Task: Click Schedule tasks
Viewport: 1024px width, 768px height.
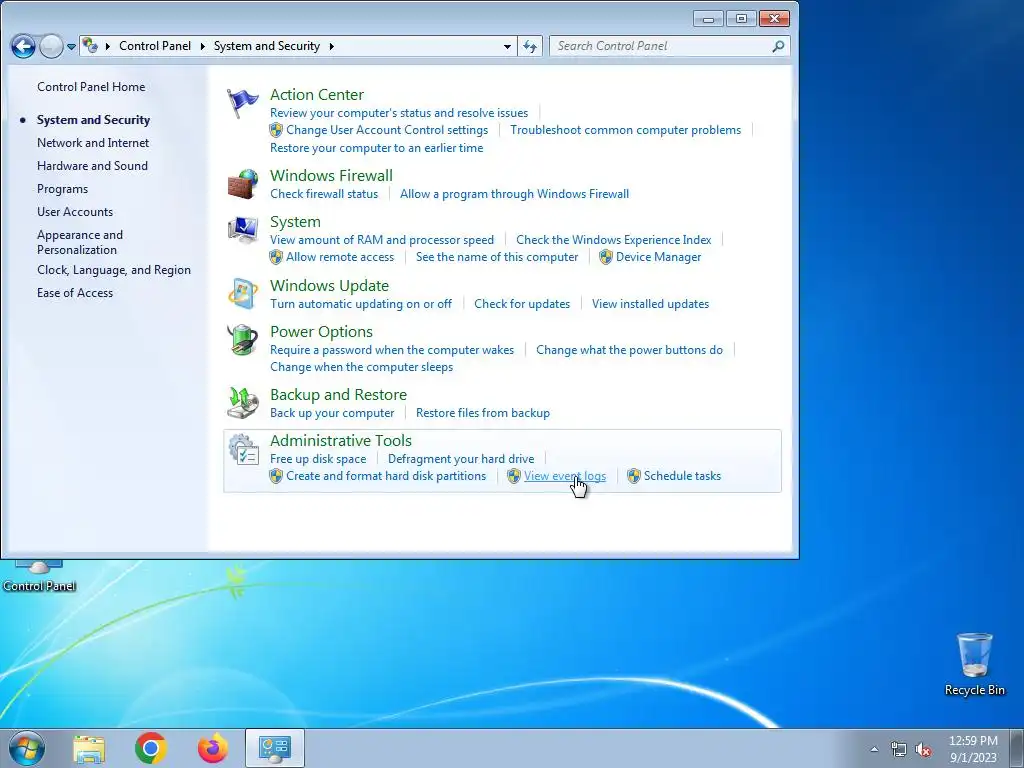Action: pos(682,476)
